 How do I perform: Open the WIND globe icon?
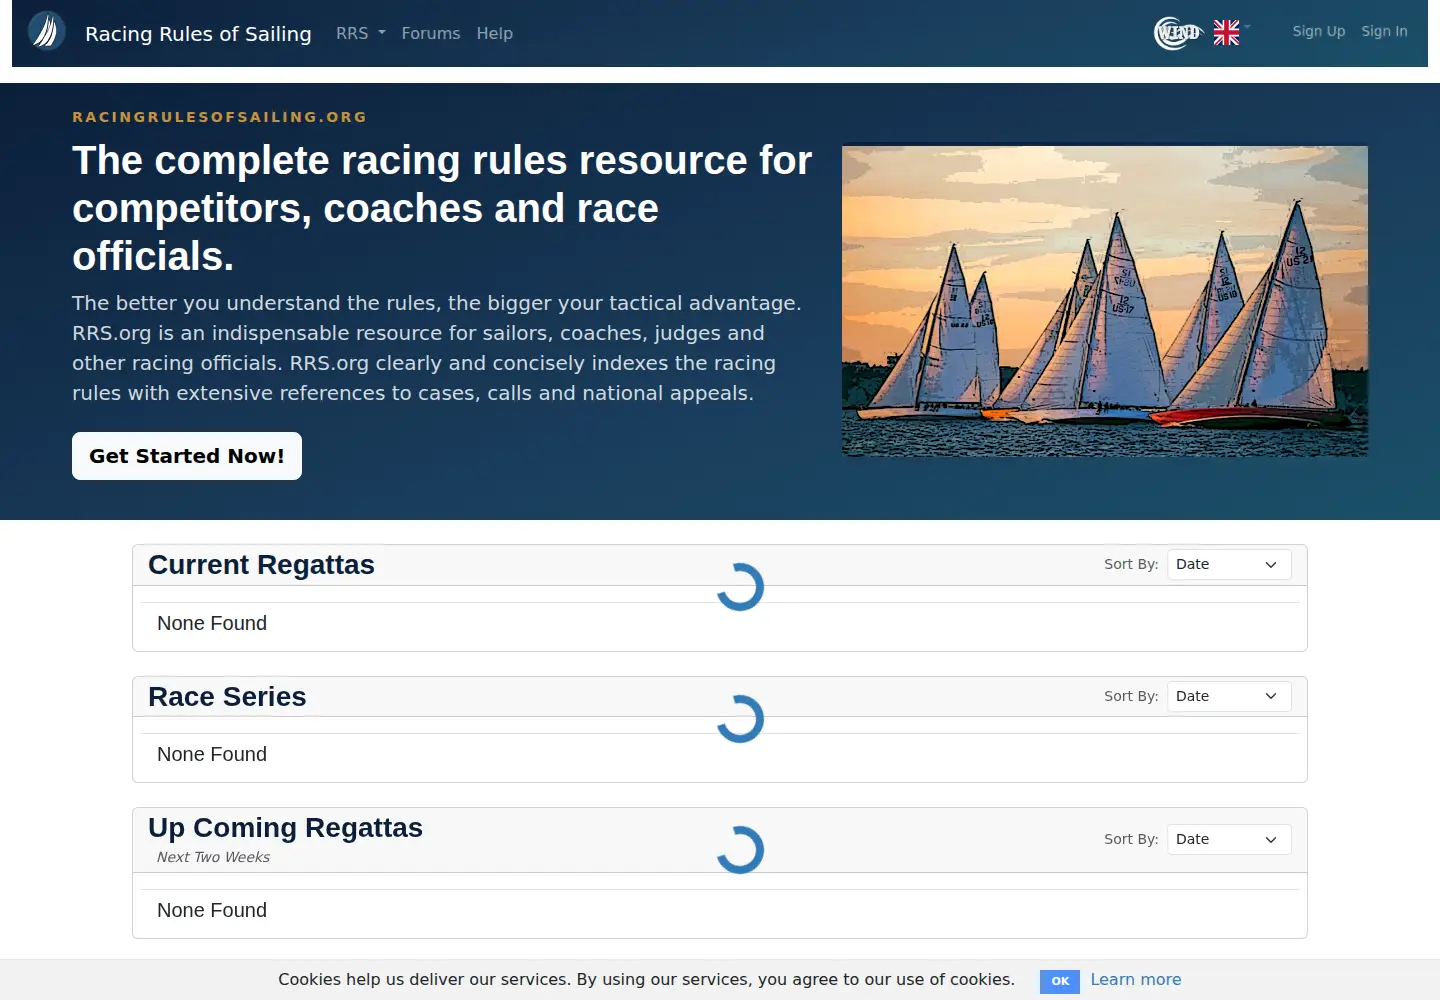coord(1177,33)
